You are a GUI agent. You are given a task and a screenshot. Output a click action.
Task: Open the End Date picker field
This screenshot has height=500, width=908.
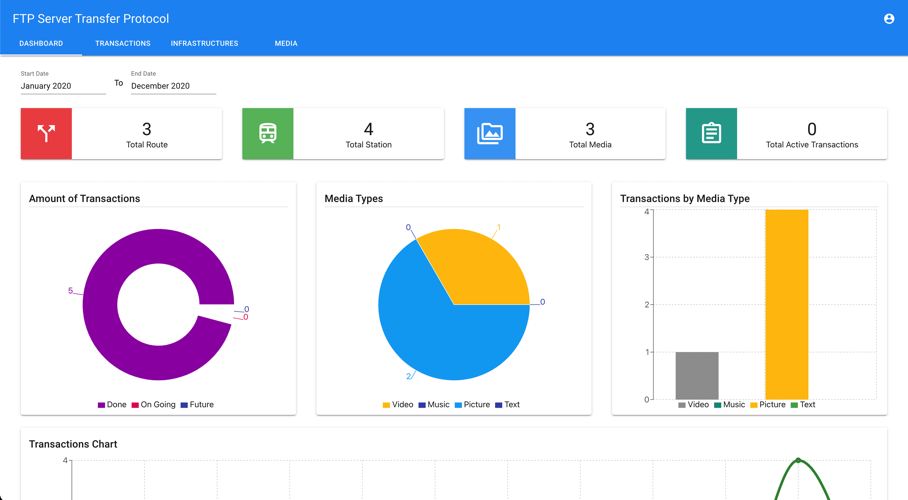173,86
